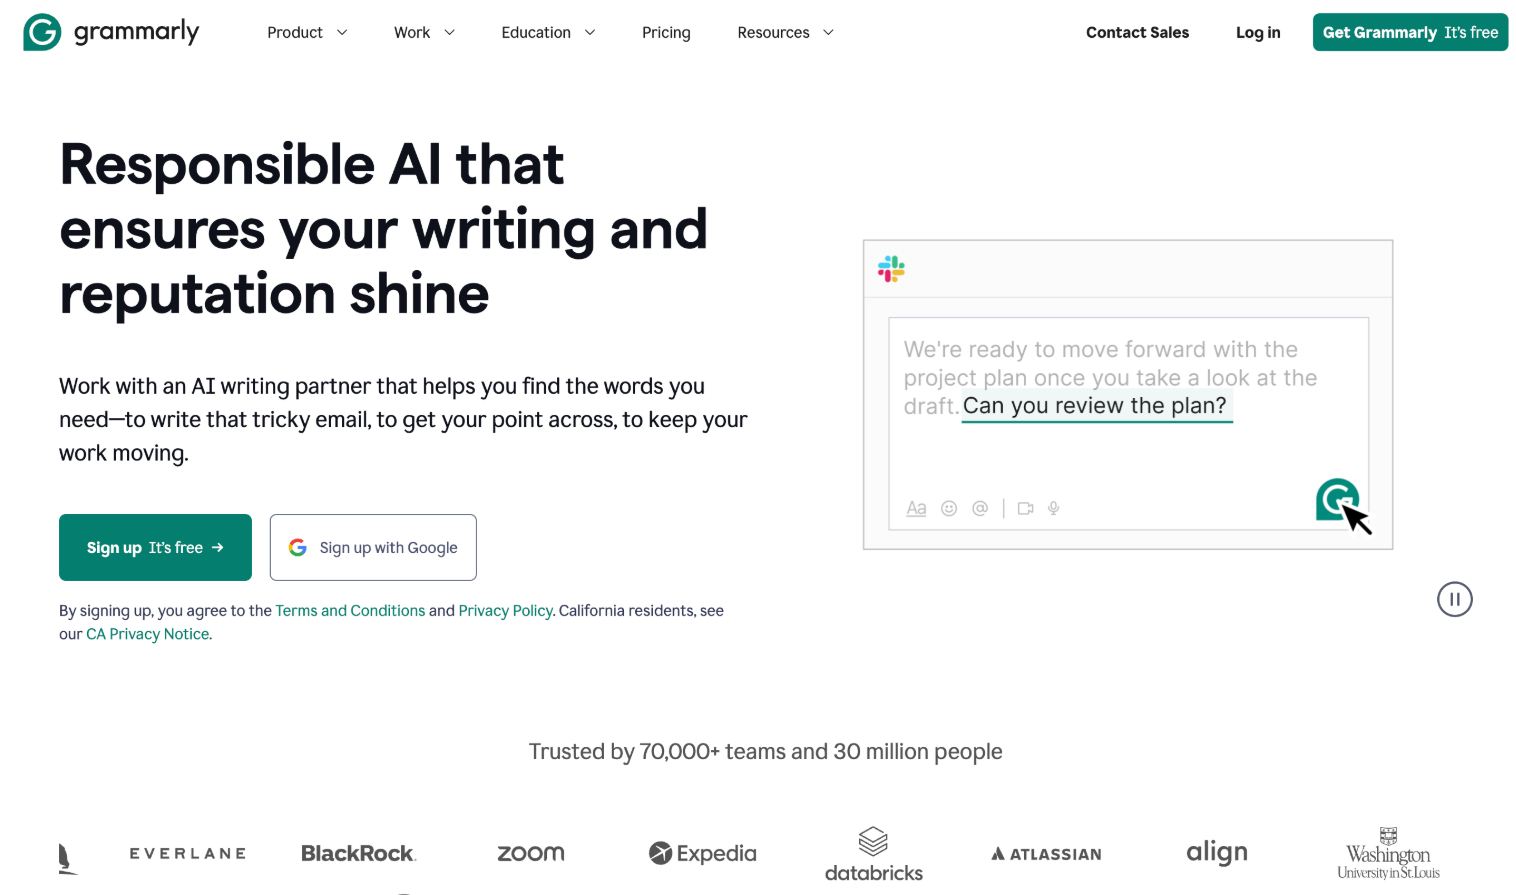Pause the demo animation

tap(1454, 600)
